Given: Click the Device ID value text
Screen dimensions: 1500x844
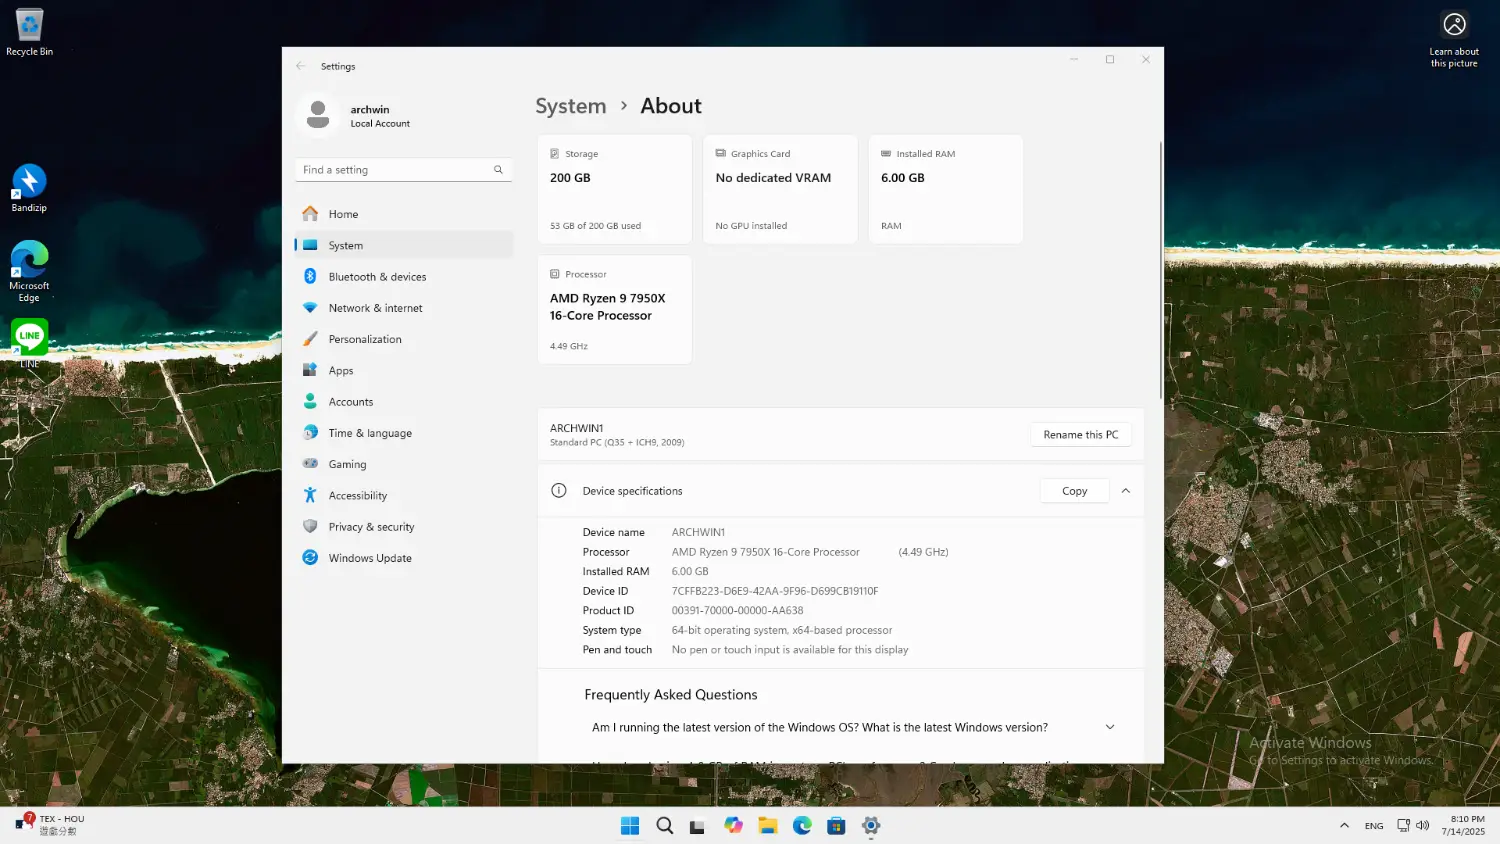Looking at the screenshot, I should point(775,591).
